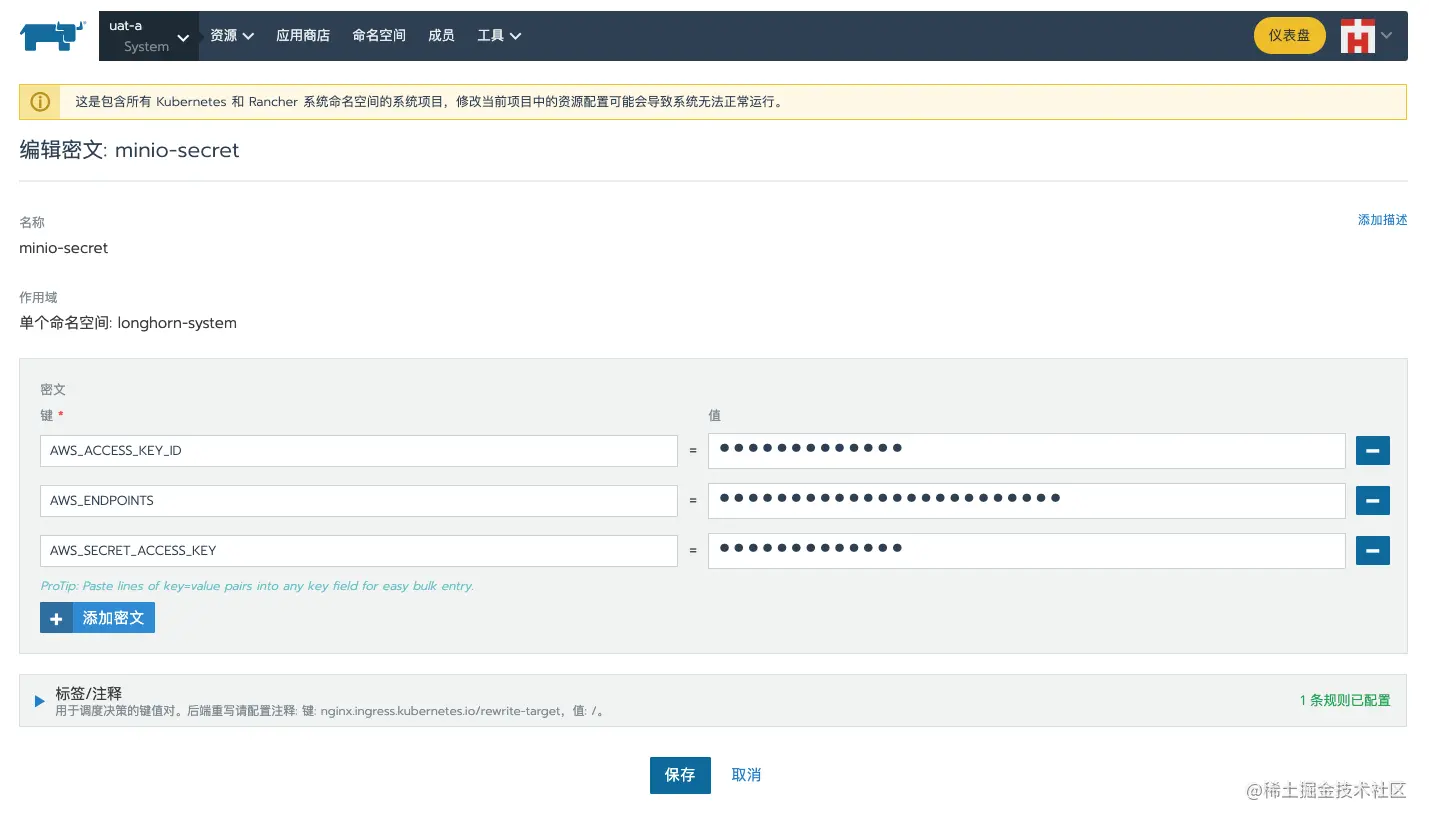Save with the 保存 button
The width and height of the screenshot is (1429, 823).
tap(680, 775)
